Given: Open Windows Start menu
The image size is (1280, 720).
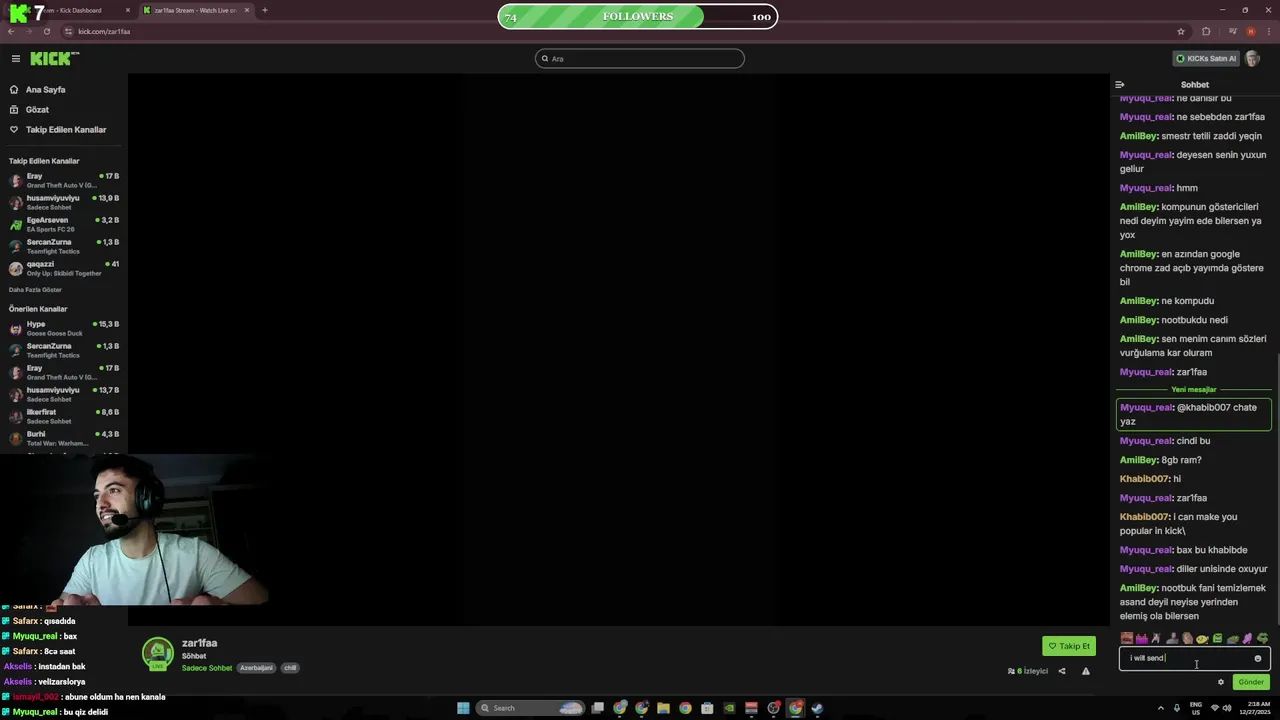Looking at the screenshot, I should [463, 708].
